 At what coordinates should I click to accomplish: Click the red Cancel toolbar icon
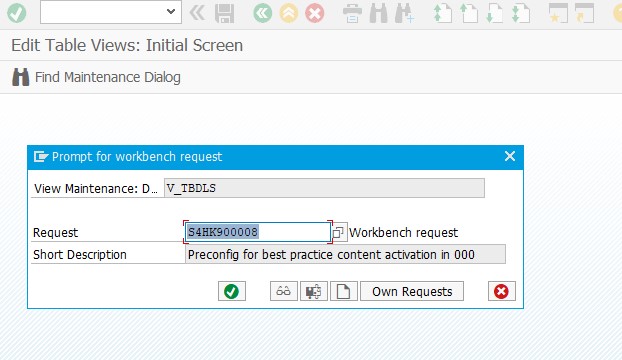[x=315, y=13]
